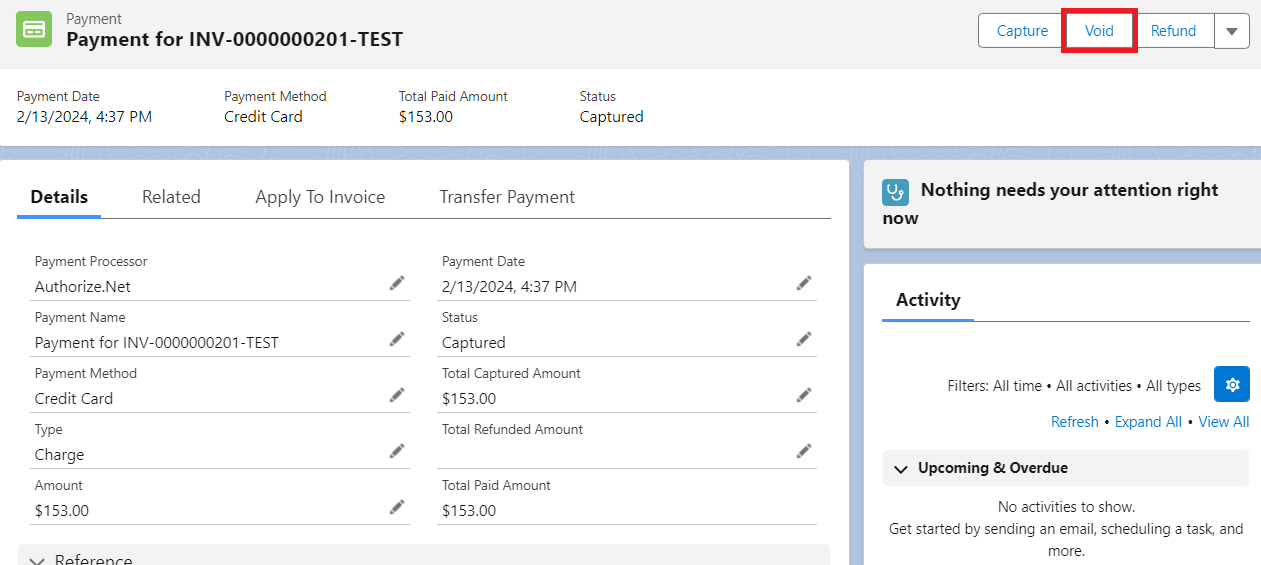
Task: Click the Void button
Action: (1099, 31)
